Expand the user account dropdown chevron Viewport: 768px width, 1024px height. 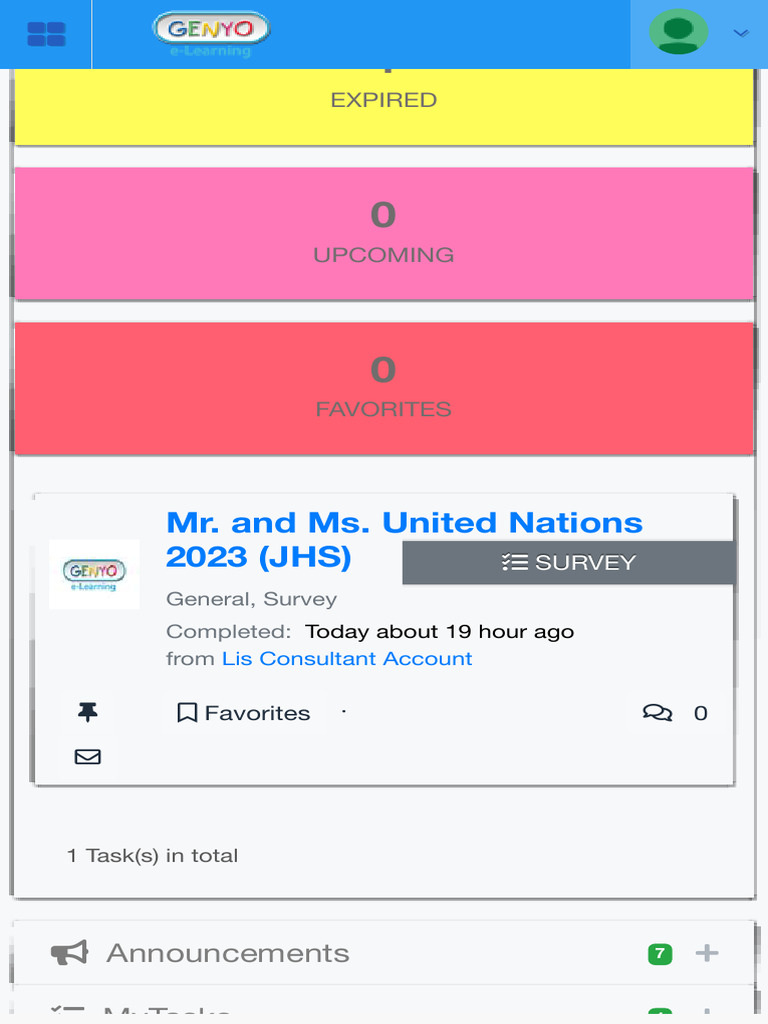(741, 33)
